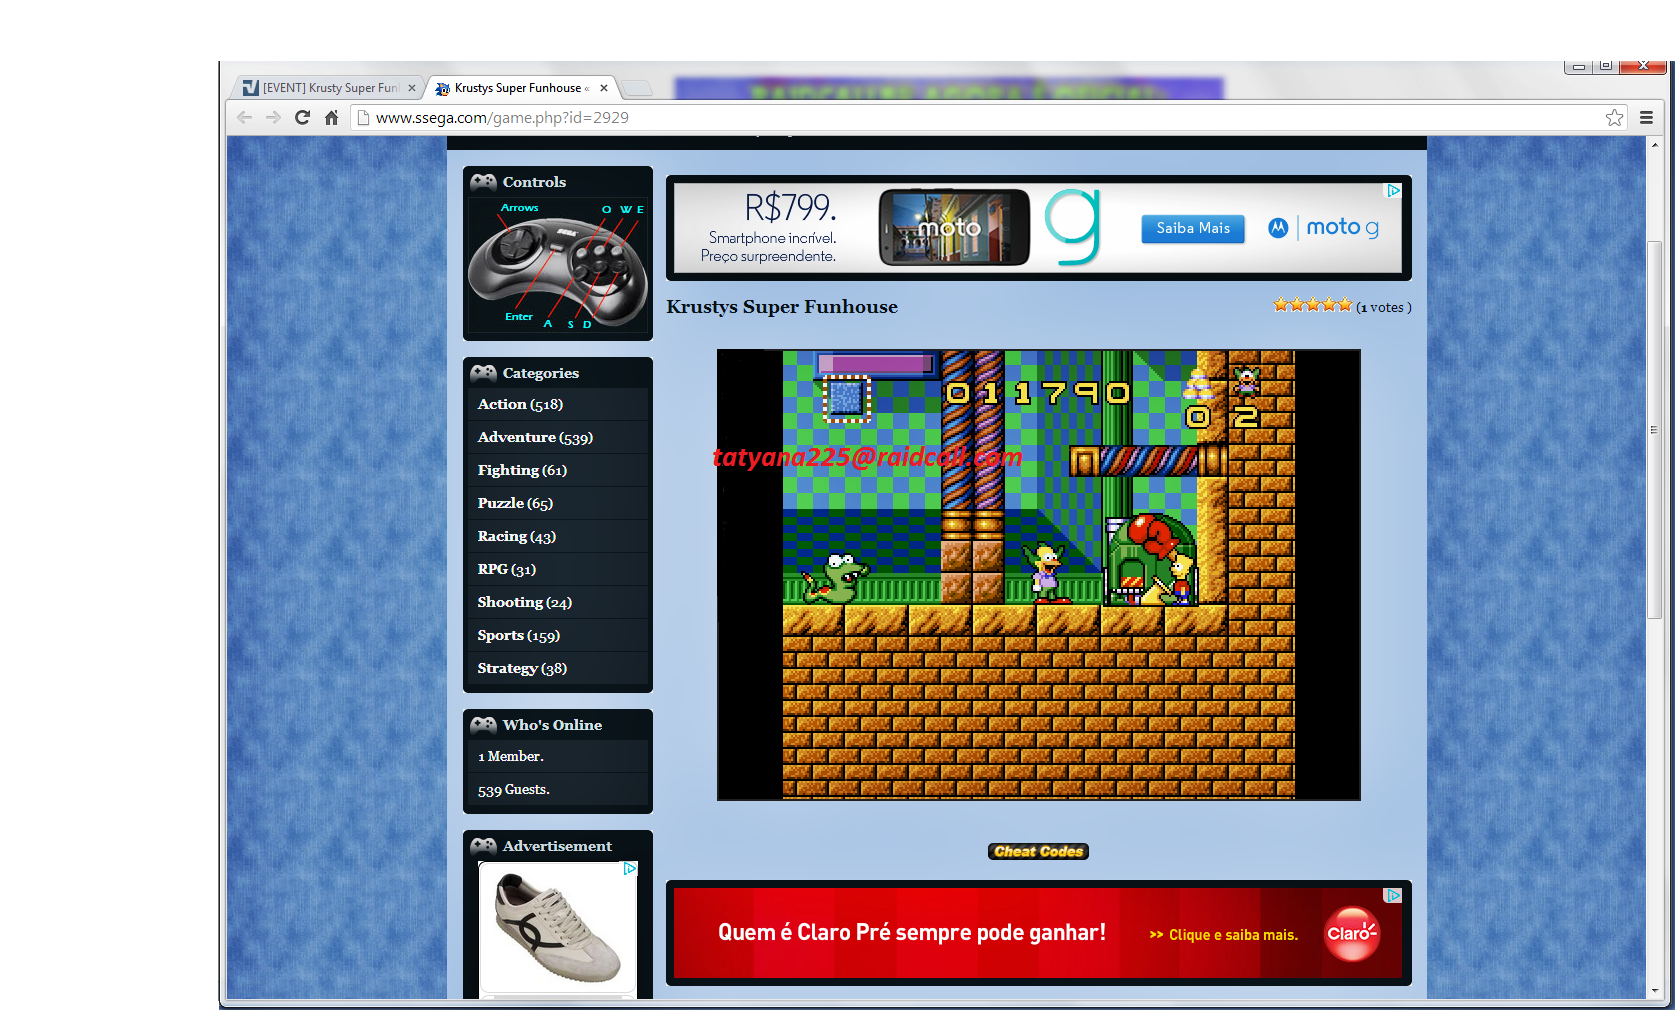Screen dimensions: 1675x1010
Task: Open the Chrome hamburger menu
Action: point(1646,117)
